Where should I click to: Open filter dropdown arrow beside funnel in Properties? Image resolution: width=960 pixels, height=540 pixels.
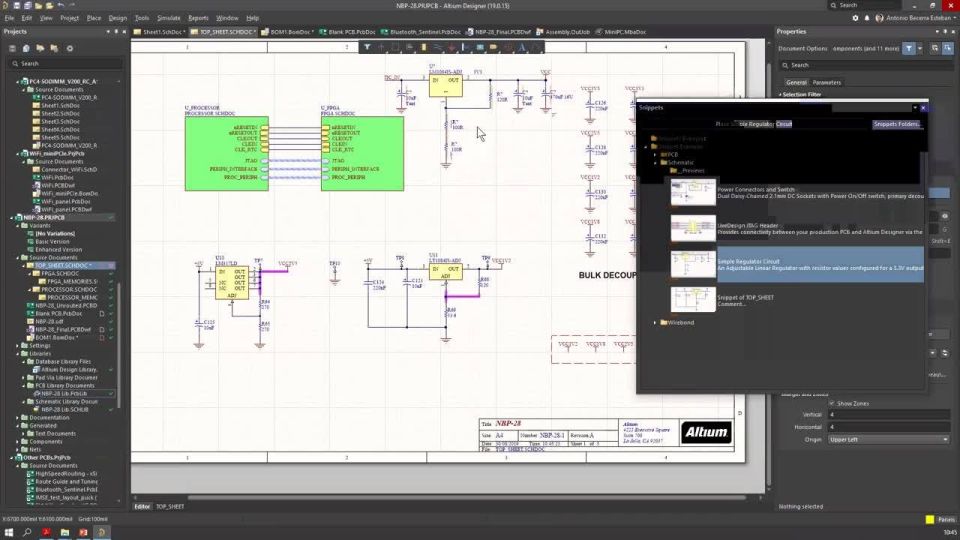(920, 48)
